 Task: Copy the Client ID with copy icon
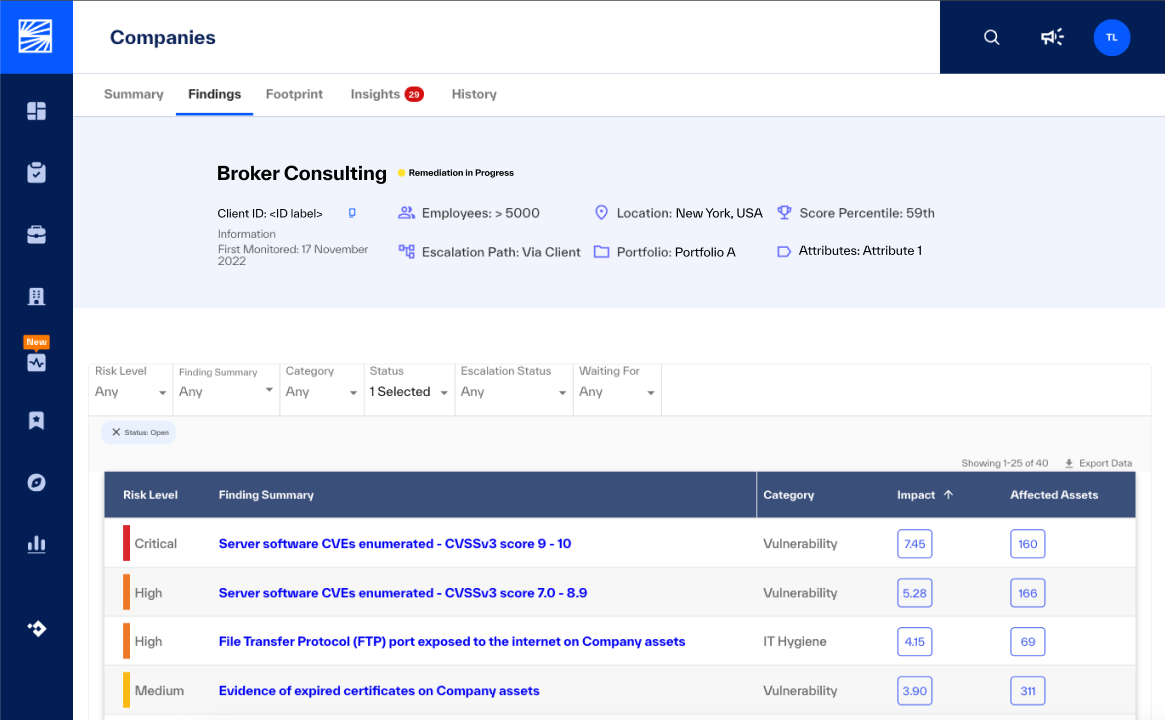pos(352,213)
